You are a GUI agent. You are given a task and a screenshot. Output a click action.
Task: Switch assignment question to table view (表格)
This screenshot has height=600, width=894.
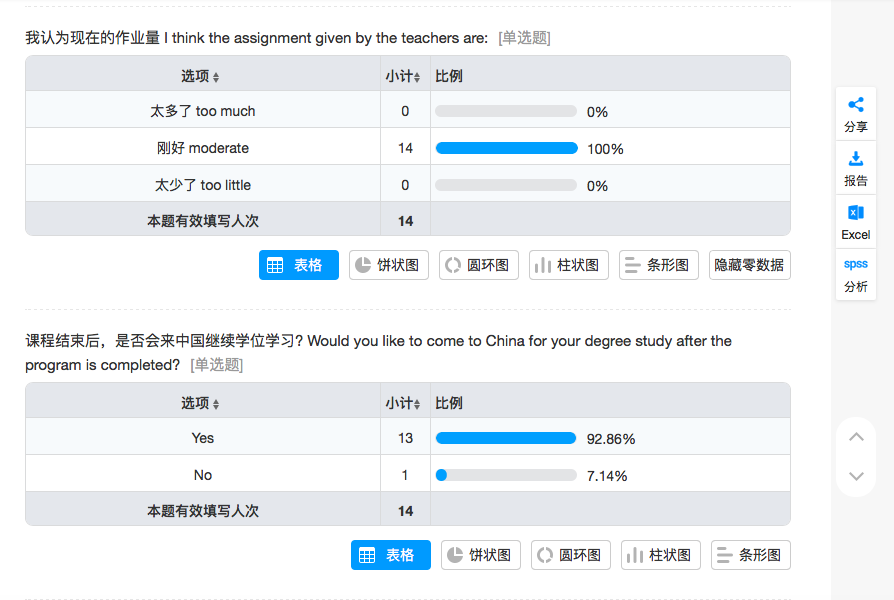(x=299, y=265)
